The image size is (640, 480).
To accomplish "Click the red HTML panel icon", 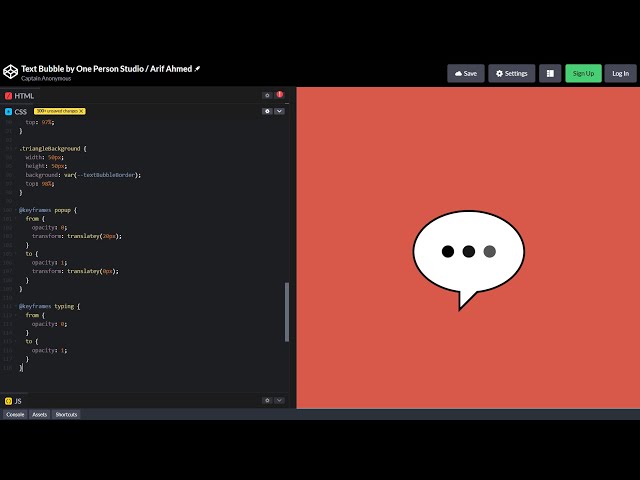I will click(9, 96).
